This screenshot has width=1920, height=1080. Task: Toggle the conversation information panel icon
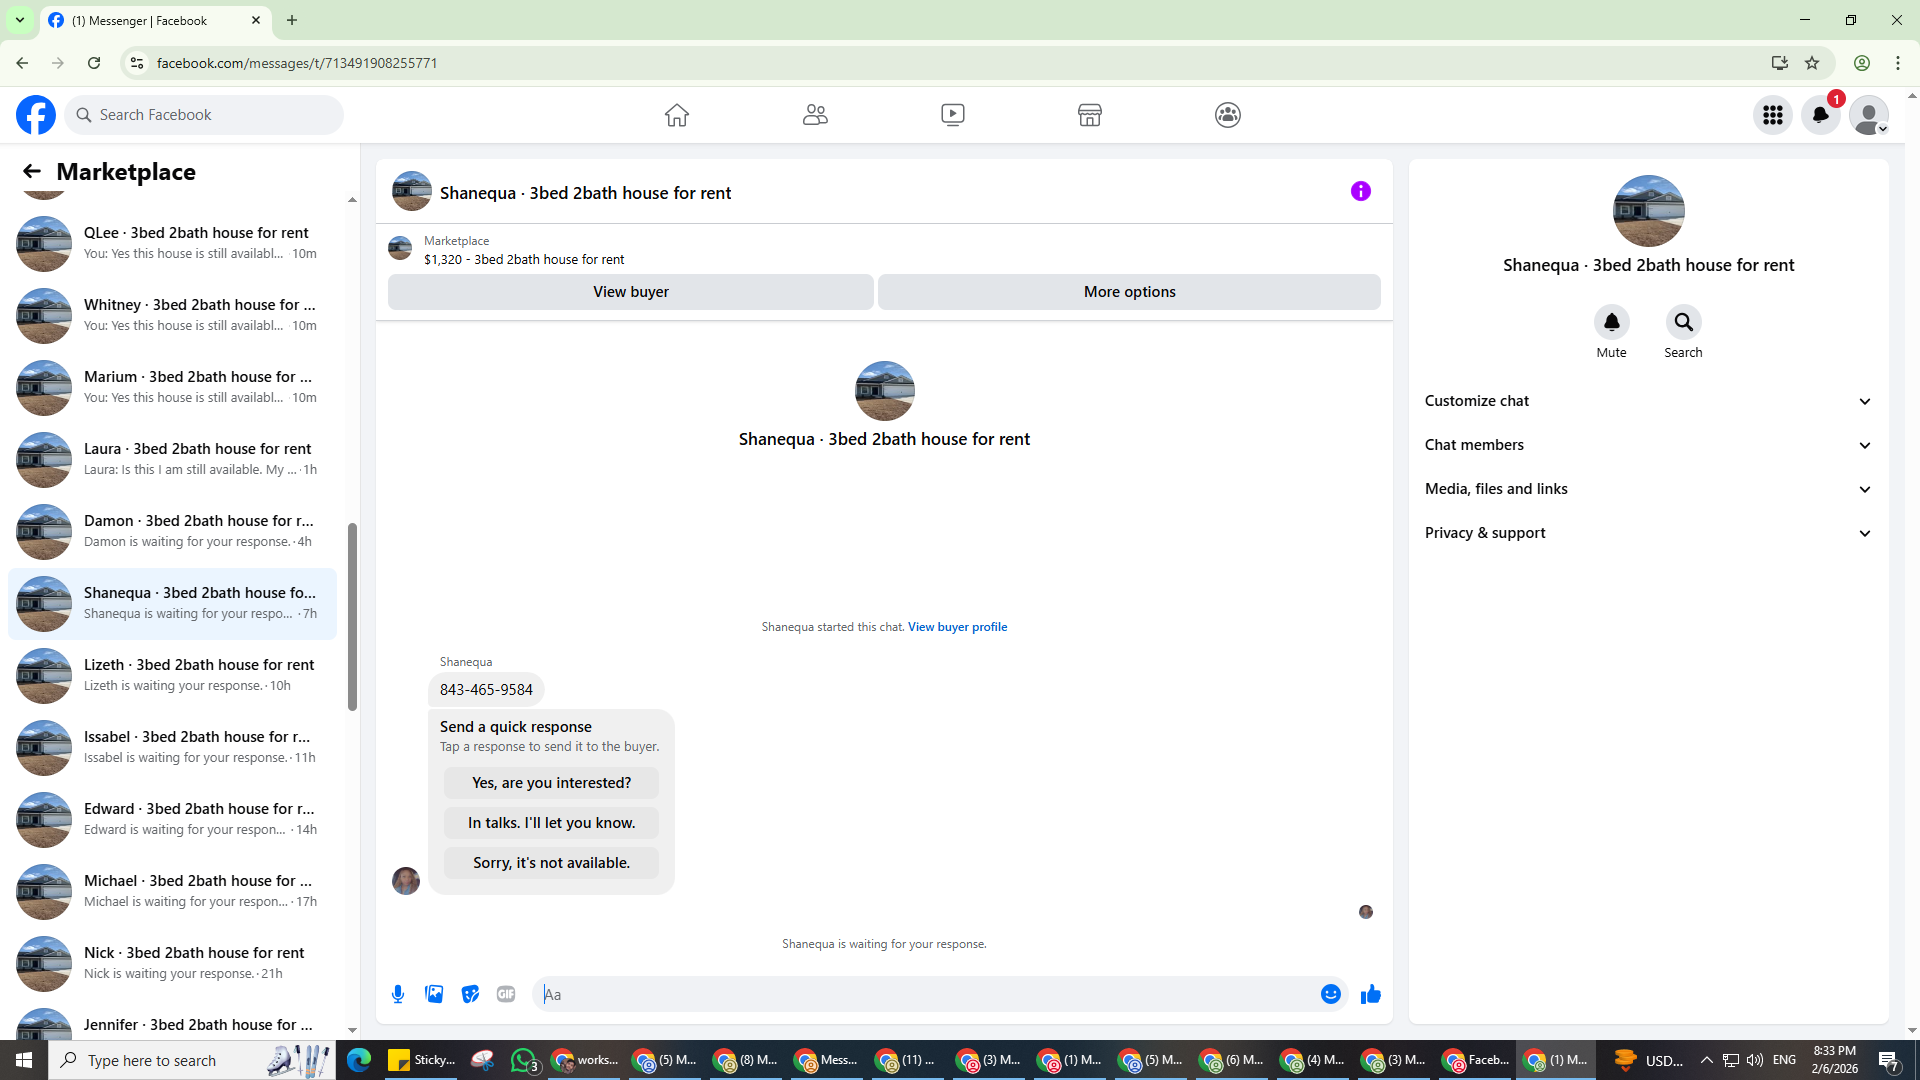(1360, 191)
